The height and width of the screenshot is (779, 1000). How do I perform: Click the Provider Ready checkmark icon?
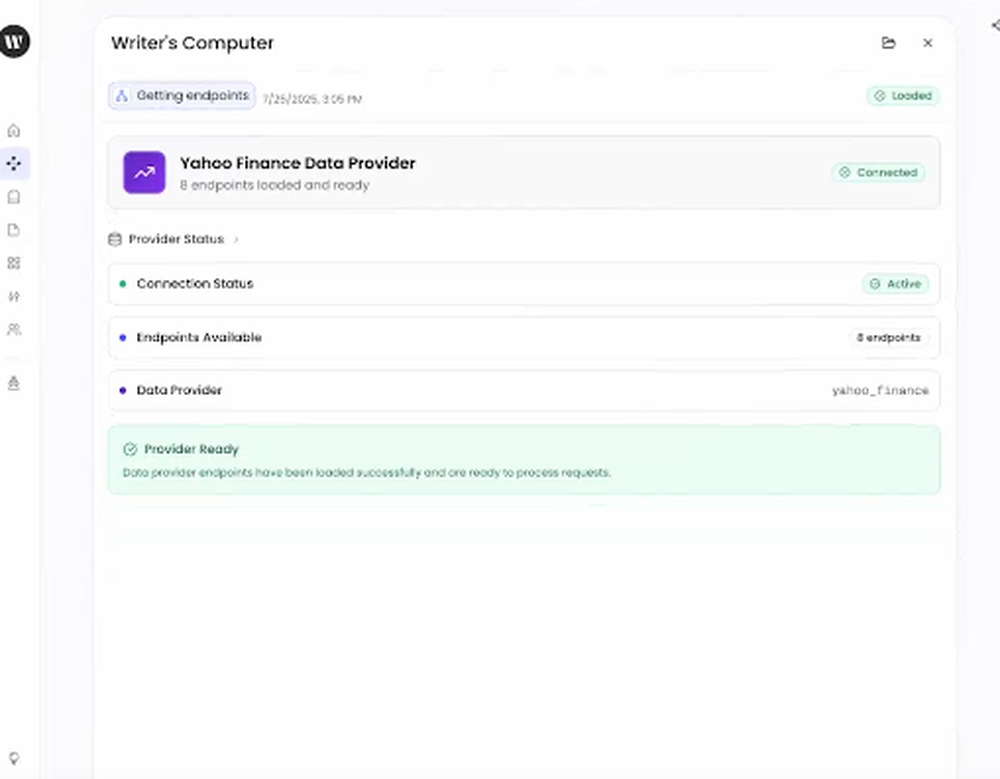(130, 449)
